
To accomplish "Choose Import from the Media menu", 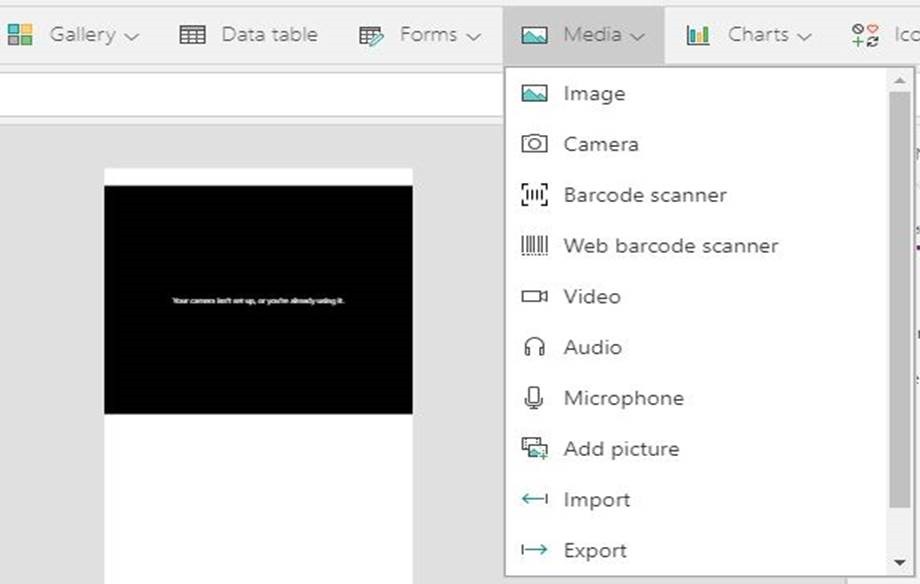I will [596, 500].
